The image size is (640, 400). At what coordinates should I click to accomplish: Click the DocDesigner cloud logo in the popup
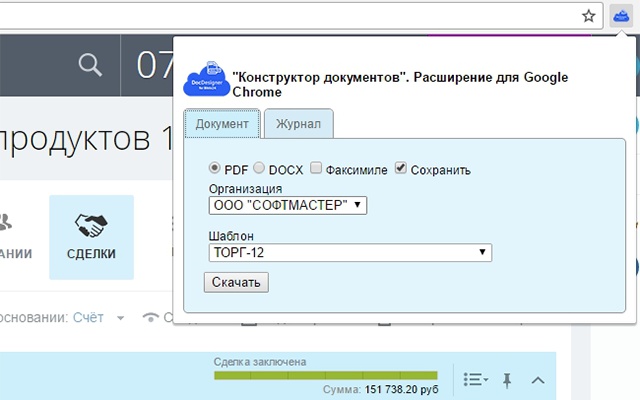207,80
